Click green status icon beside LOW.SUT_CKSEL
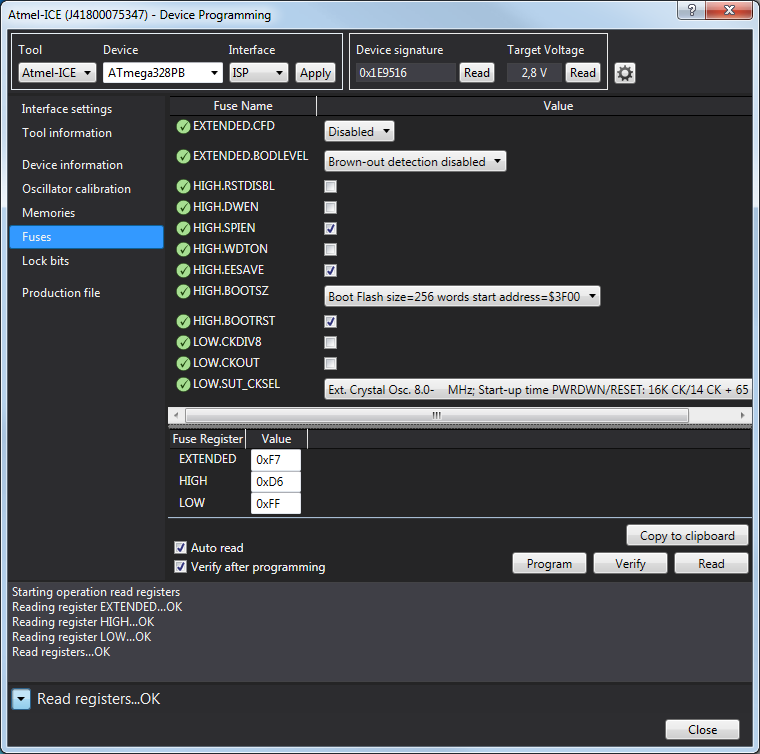 point(183,385)
